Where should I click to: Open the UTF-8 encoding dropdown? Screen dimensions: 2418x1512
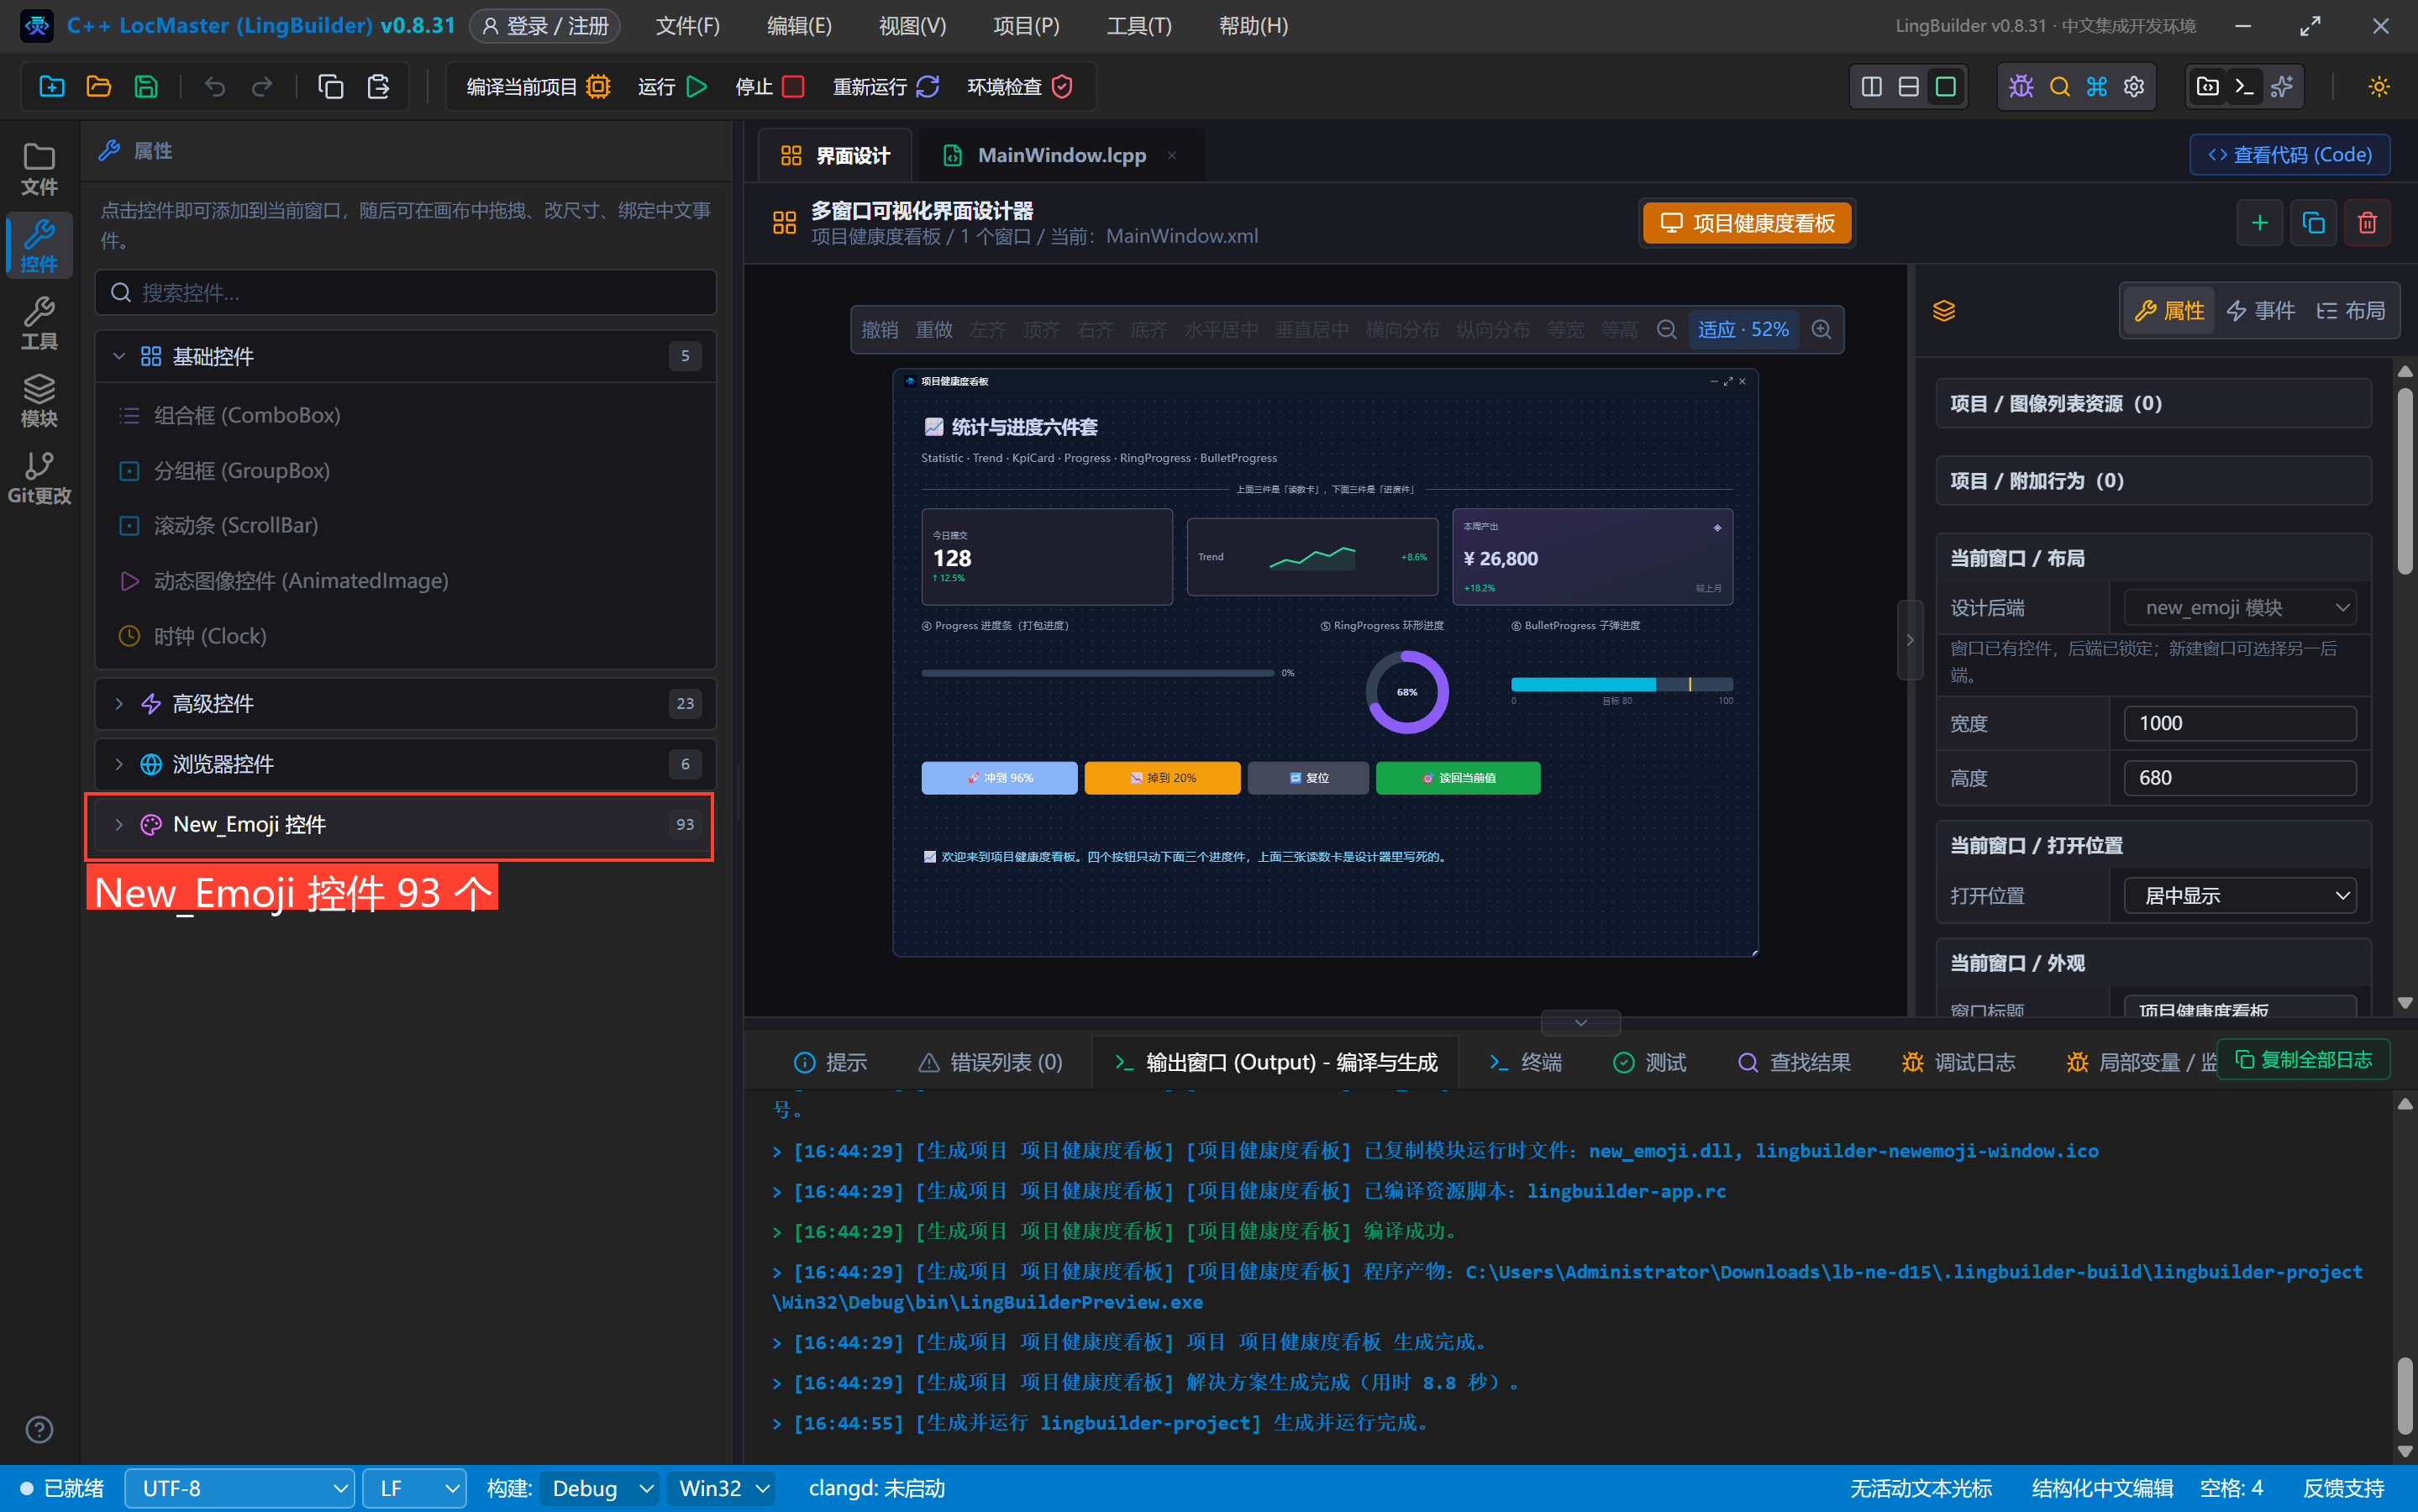tap(240, 1488)
